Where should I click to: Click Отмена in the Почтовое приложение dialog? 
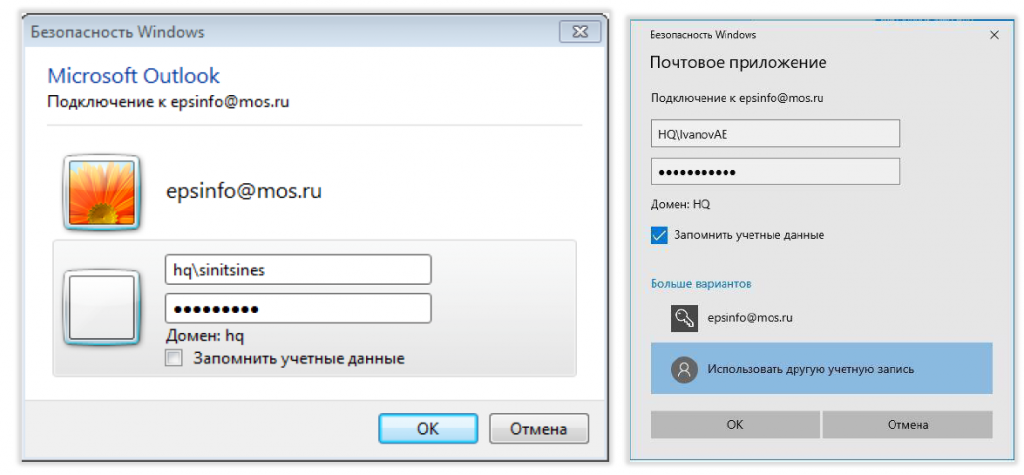[907, 424]
